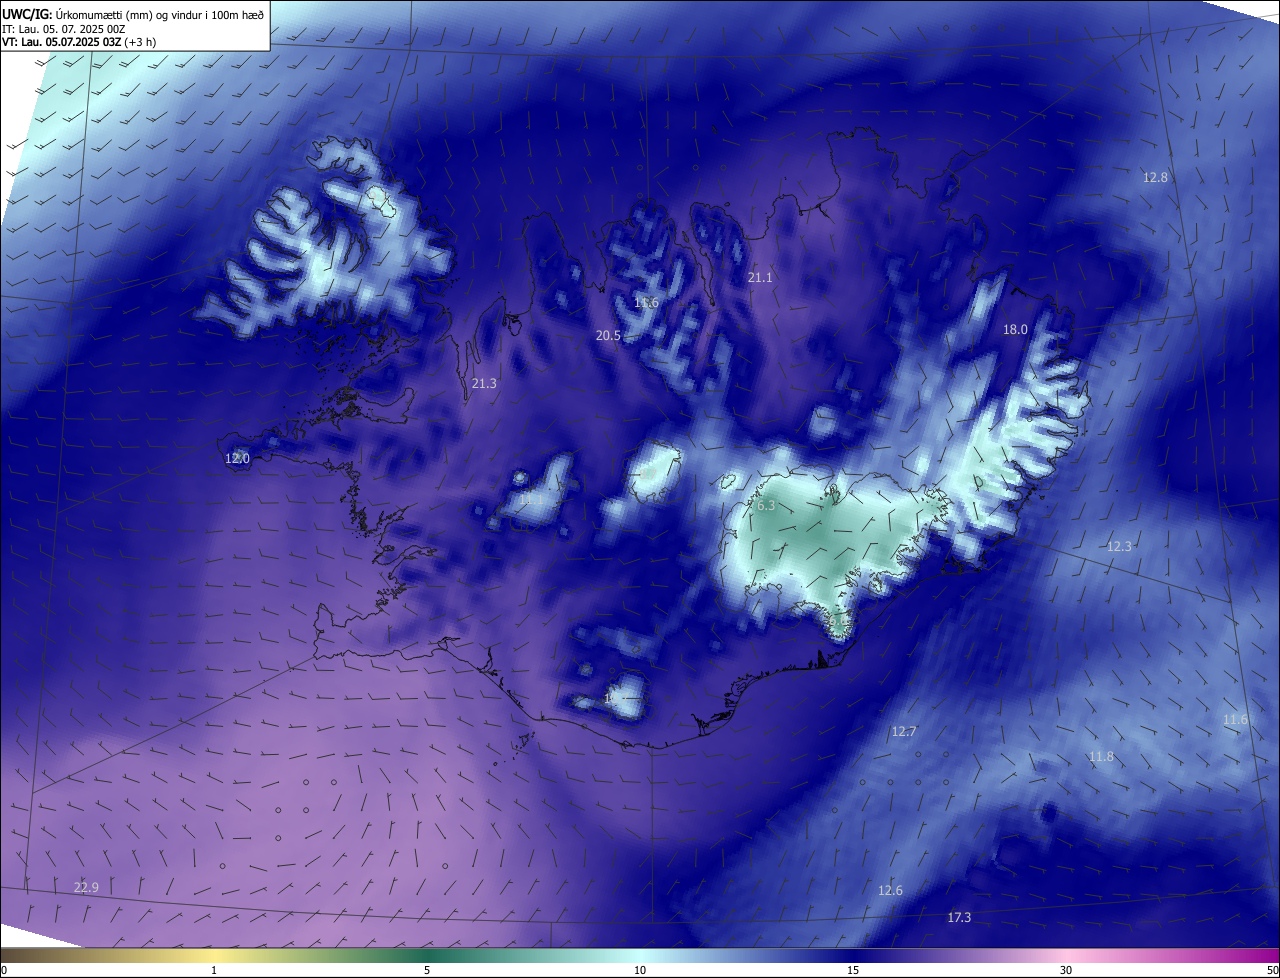Click the 12.8 value label on the map
Screen dimensions: 1280x978
(x=1155, y=177)
